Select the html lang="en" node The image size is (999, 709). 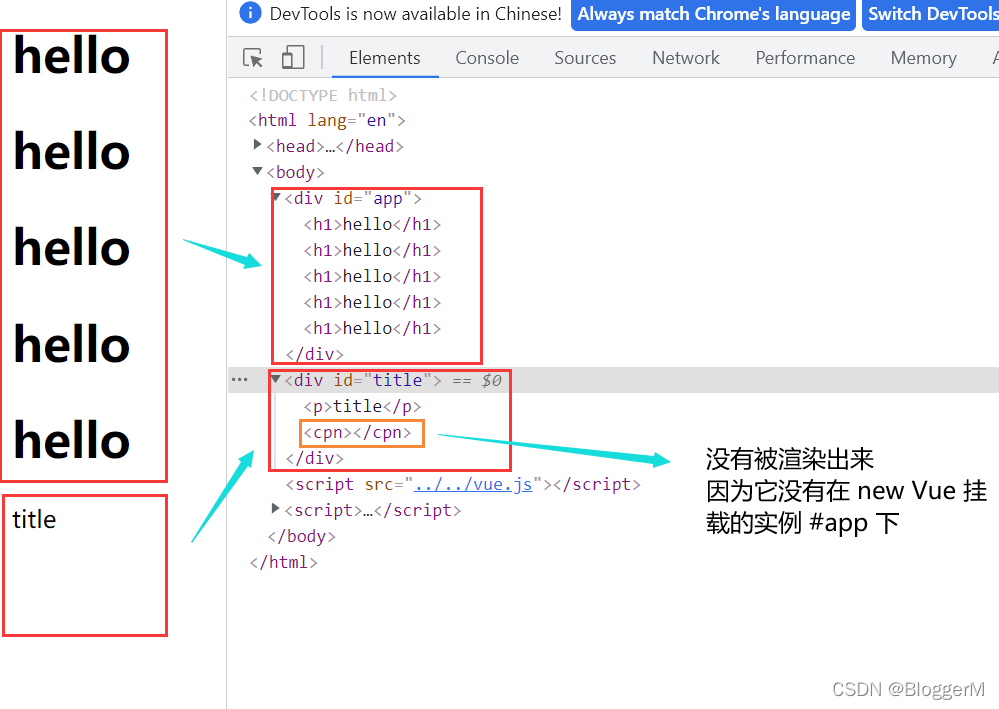(x=327, y=120)
